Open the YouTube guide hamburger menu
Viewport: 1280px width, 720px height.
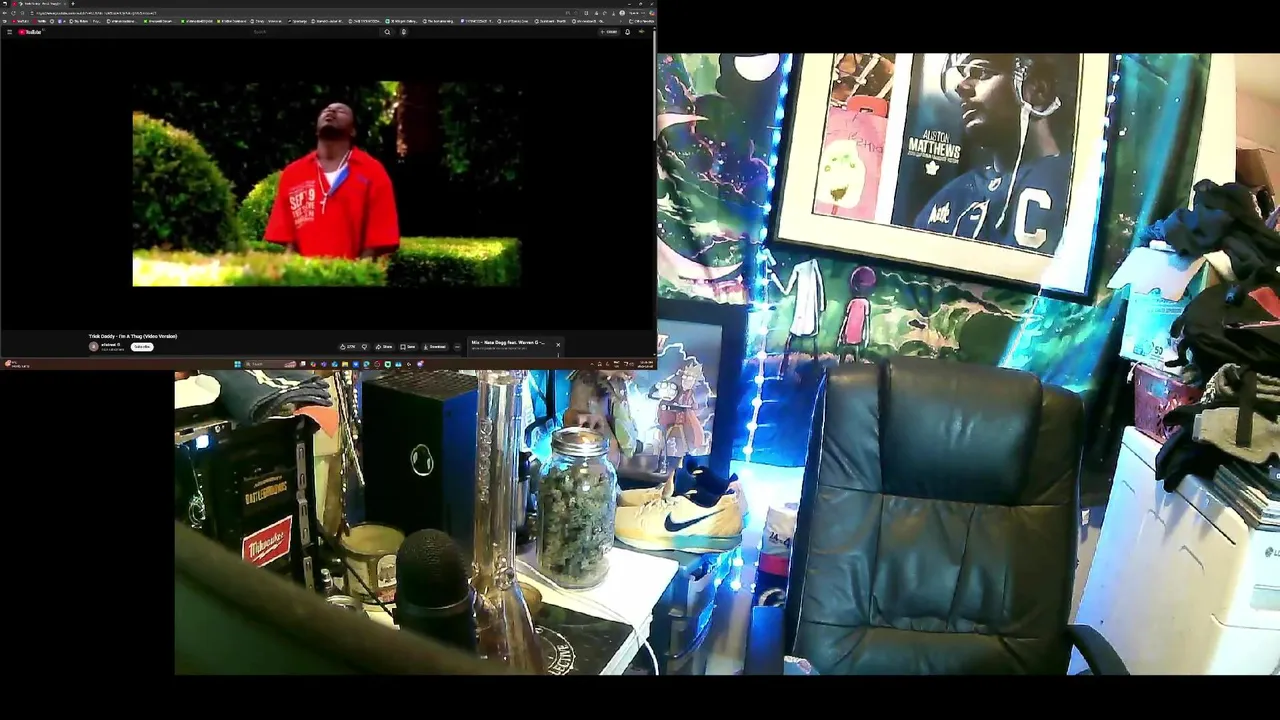coord(9,32)
